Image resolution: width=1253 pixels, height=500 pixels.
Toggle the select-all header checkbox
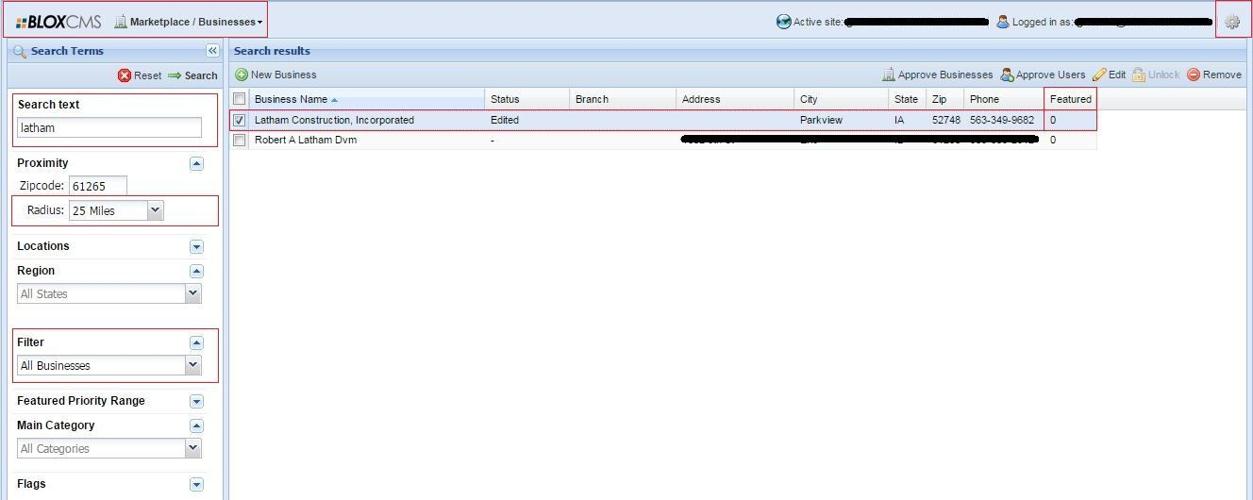click(239, 99)
